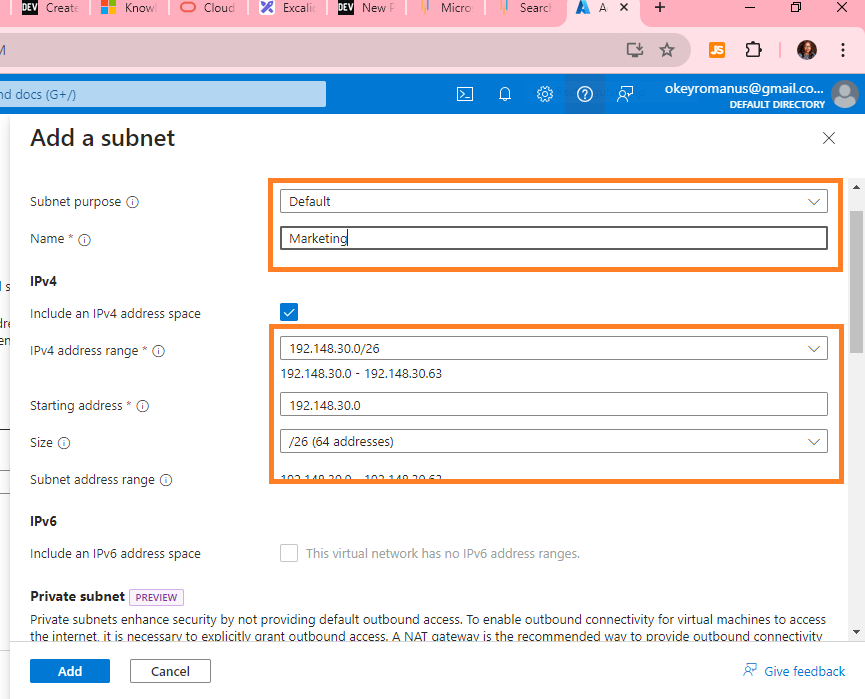Screen dimensions: 865x699
Task: Show info for Subnet address range
Action: [x=166, y=480]
